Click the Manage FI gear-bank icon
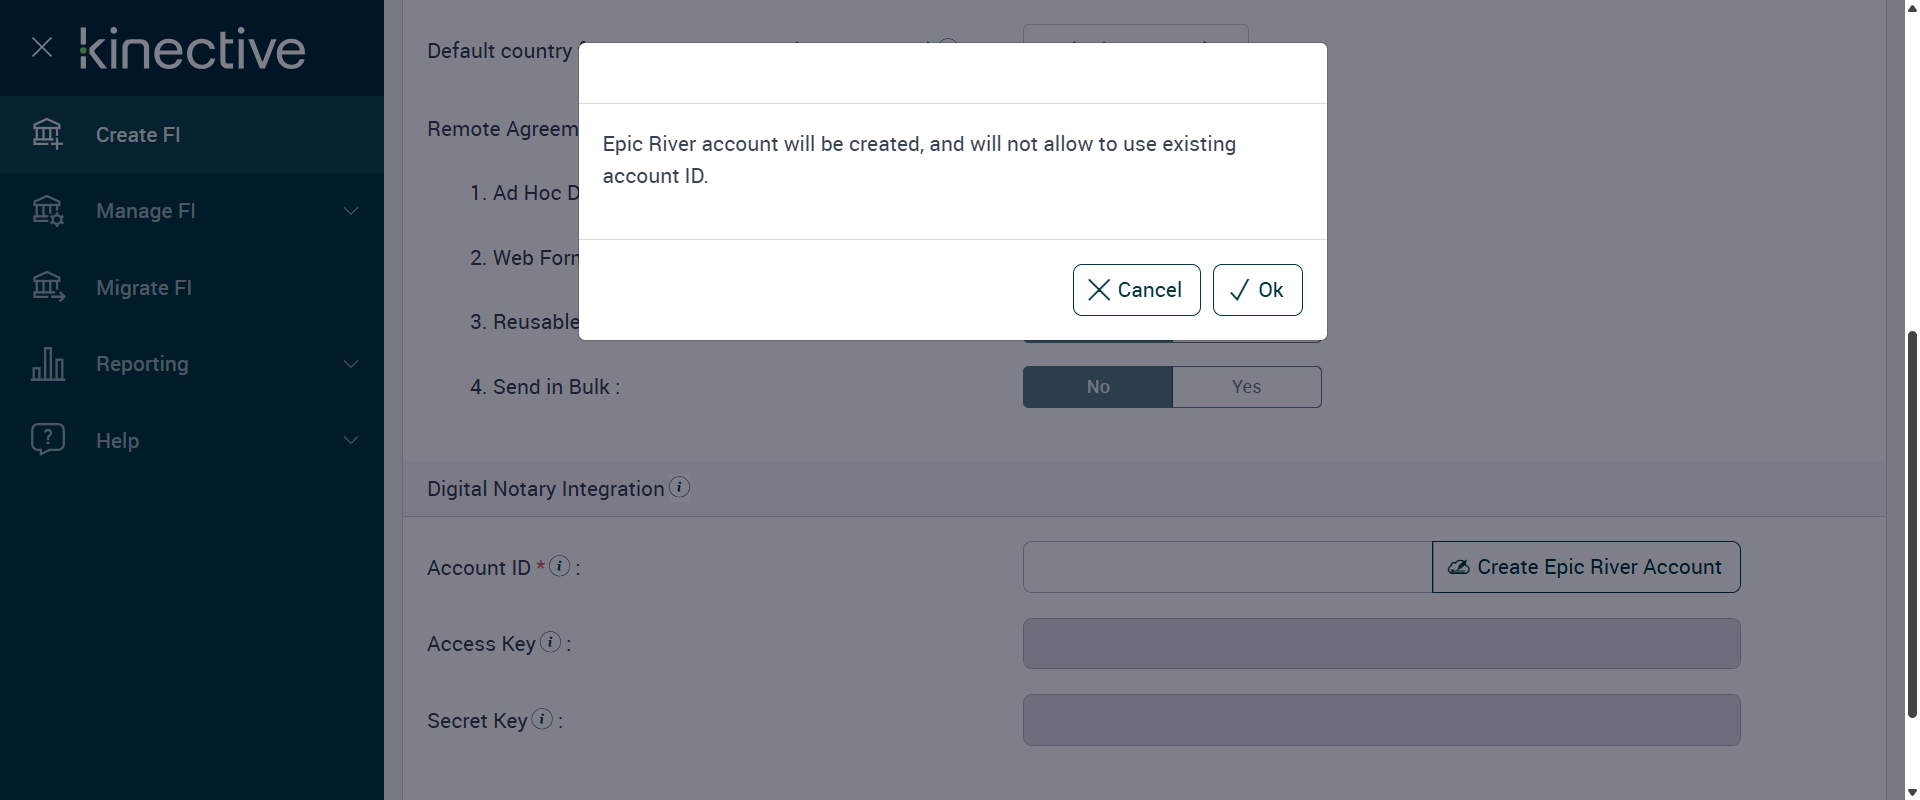This screenshot has height=800, width=1920. click(x=47, y=211)
